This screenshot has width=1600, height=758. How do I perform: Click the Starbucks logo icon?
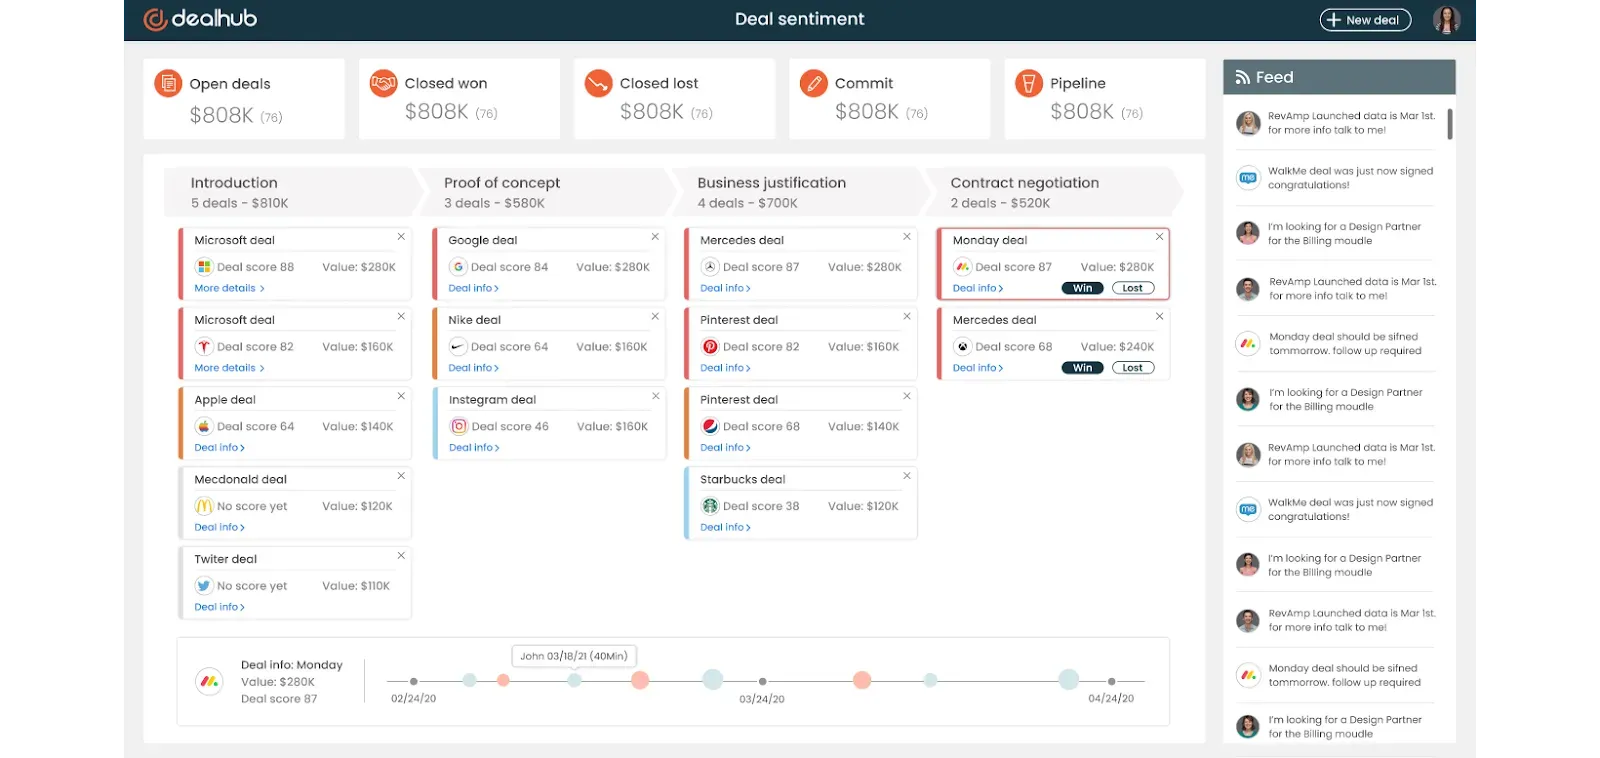pyautogui.click(x=710, y=506)
